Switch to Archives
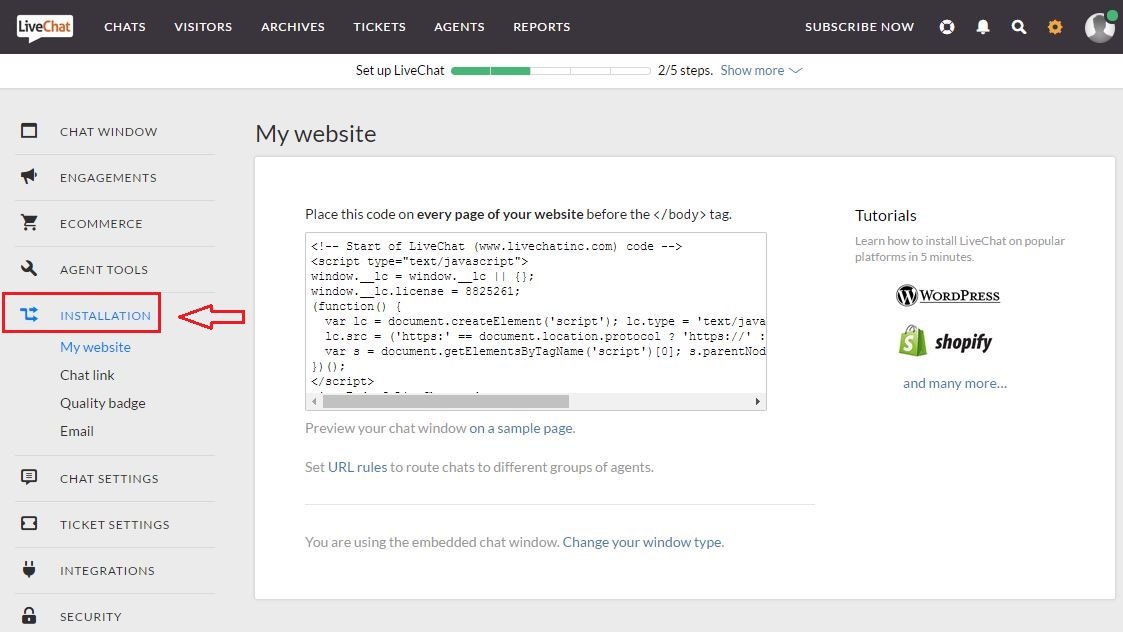The width and height of the screenshot is (1123, 632). (x=293, y=27)
